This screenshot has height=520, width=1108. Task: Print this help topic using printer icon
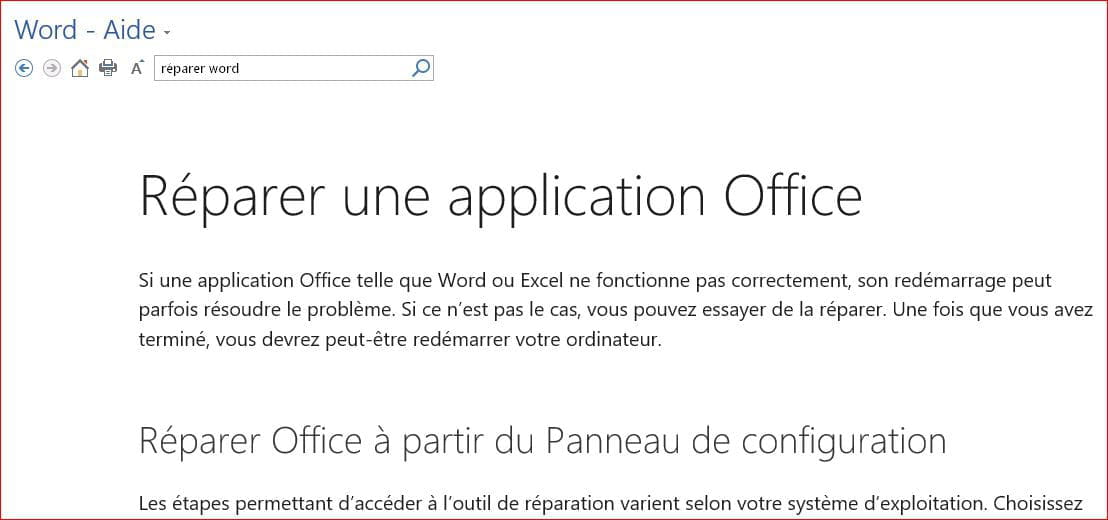[108, 68]
